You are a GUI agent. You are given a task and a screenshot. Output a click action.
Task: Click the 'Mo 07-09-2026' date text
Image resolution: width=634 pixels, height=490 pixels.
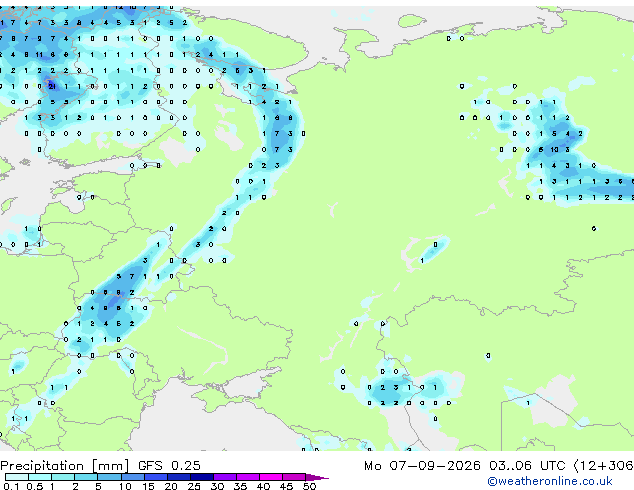[x=422, y=465]
